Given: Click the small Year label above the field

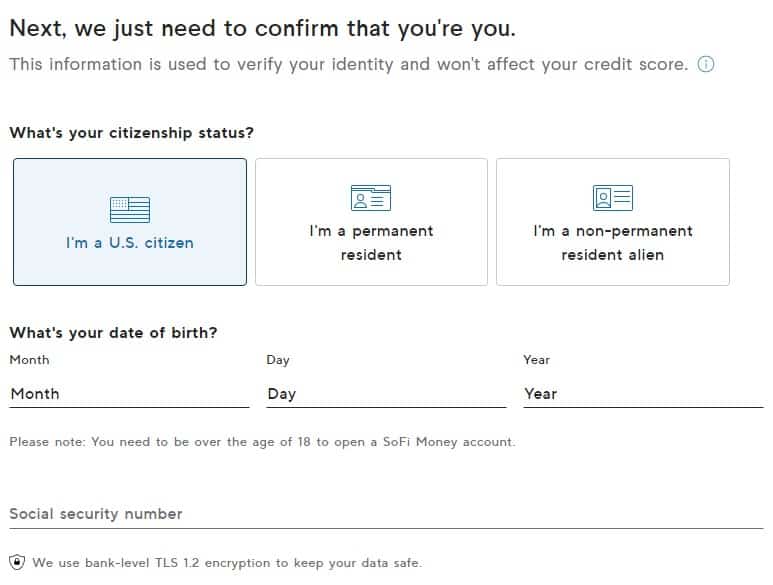Looking at the screenshot, I should (537, 360).
